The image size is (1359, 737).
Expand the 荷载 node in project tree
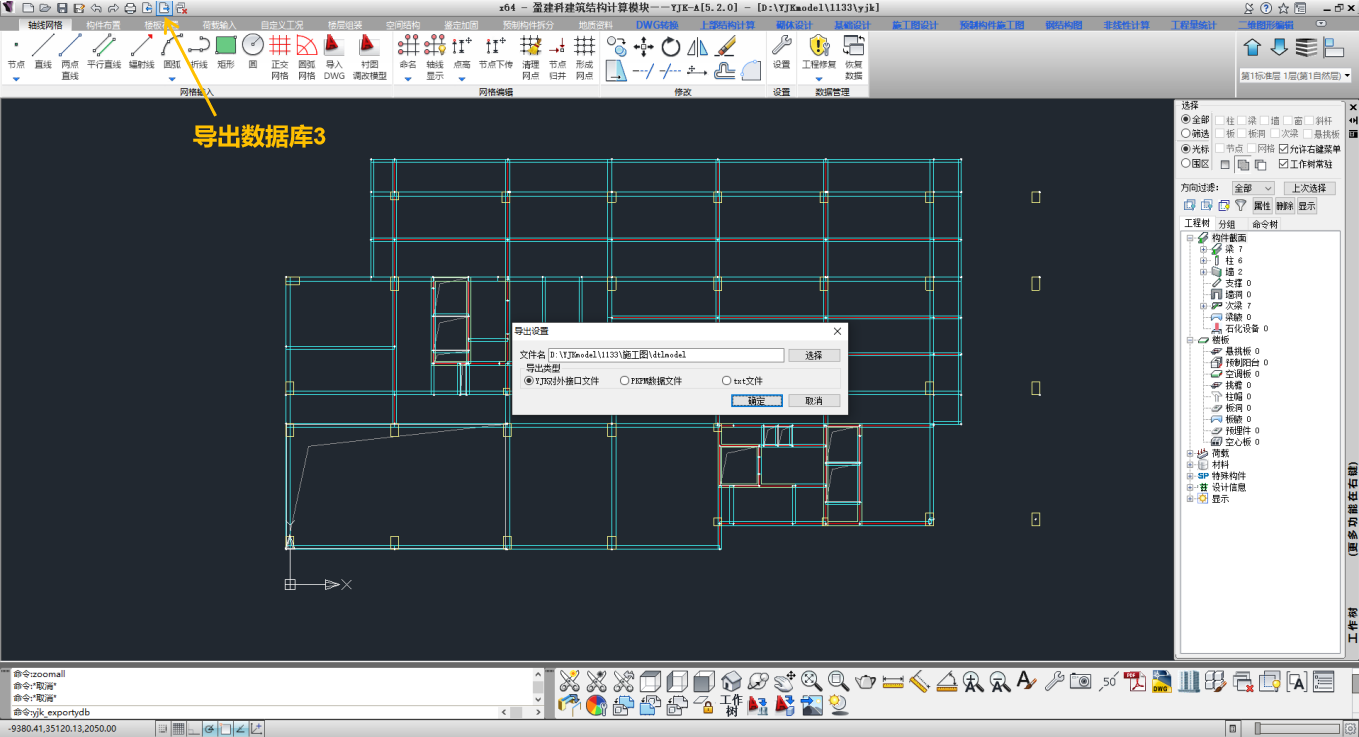coord(1190,453)
